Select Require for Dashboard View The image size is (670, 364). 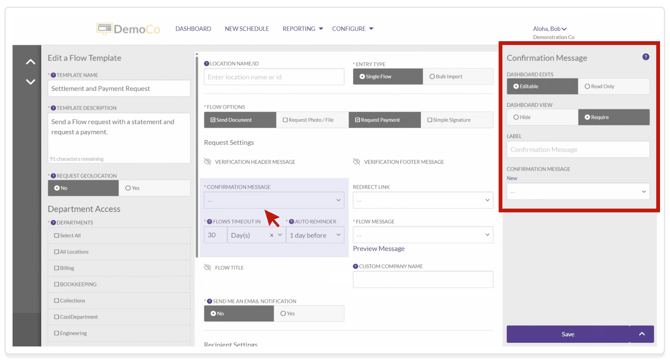pyautogui.click(x=614, y=117)
